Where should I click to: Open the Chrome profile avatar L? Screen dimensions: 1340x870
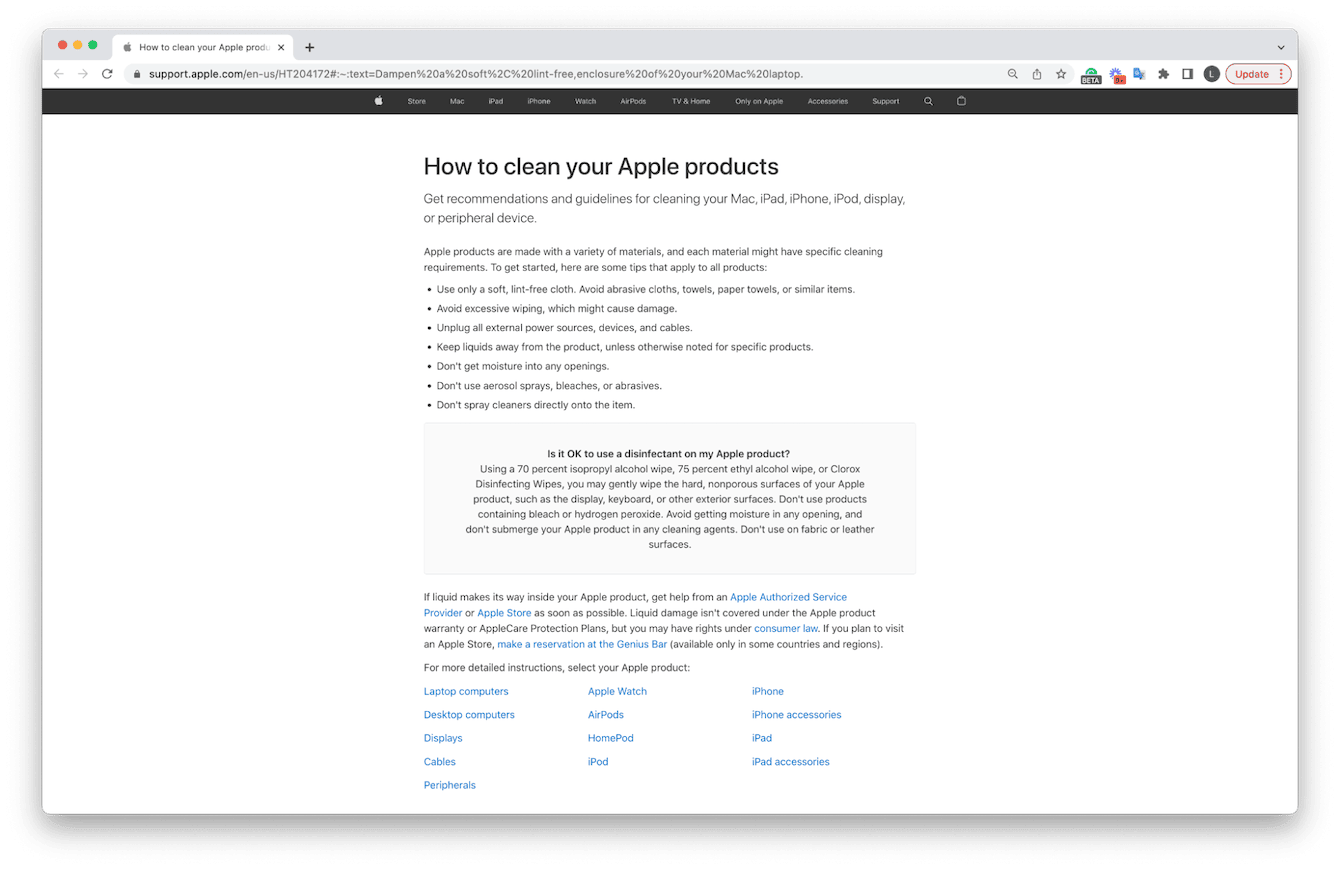click(x=1211, y=73)
